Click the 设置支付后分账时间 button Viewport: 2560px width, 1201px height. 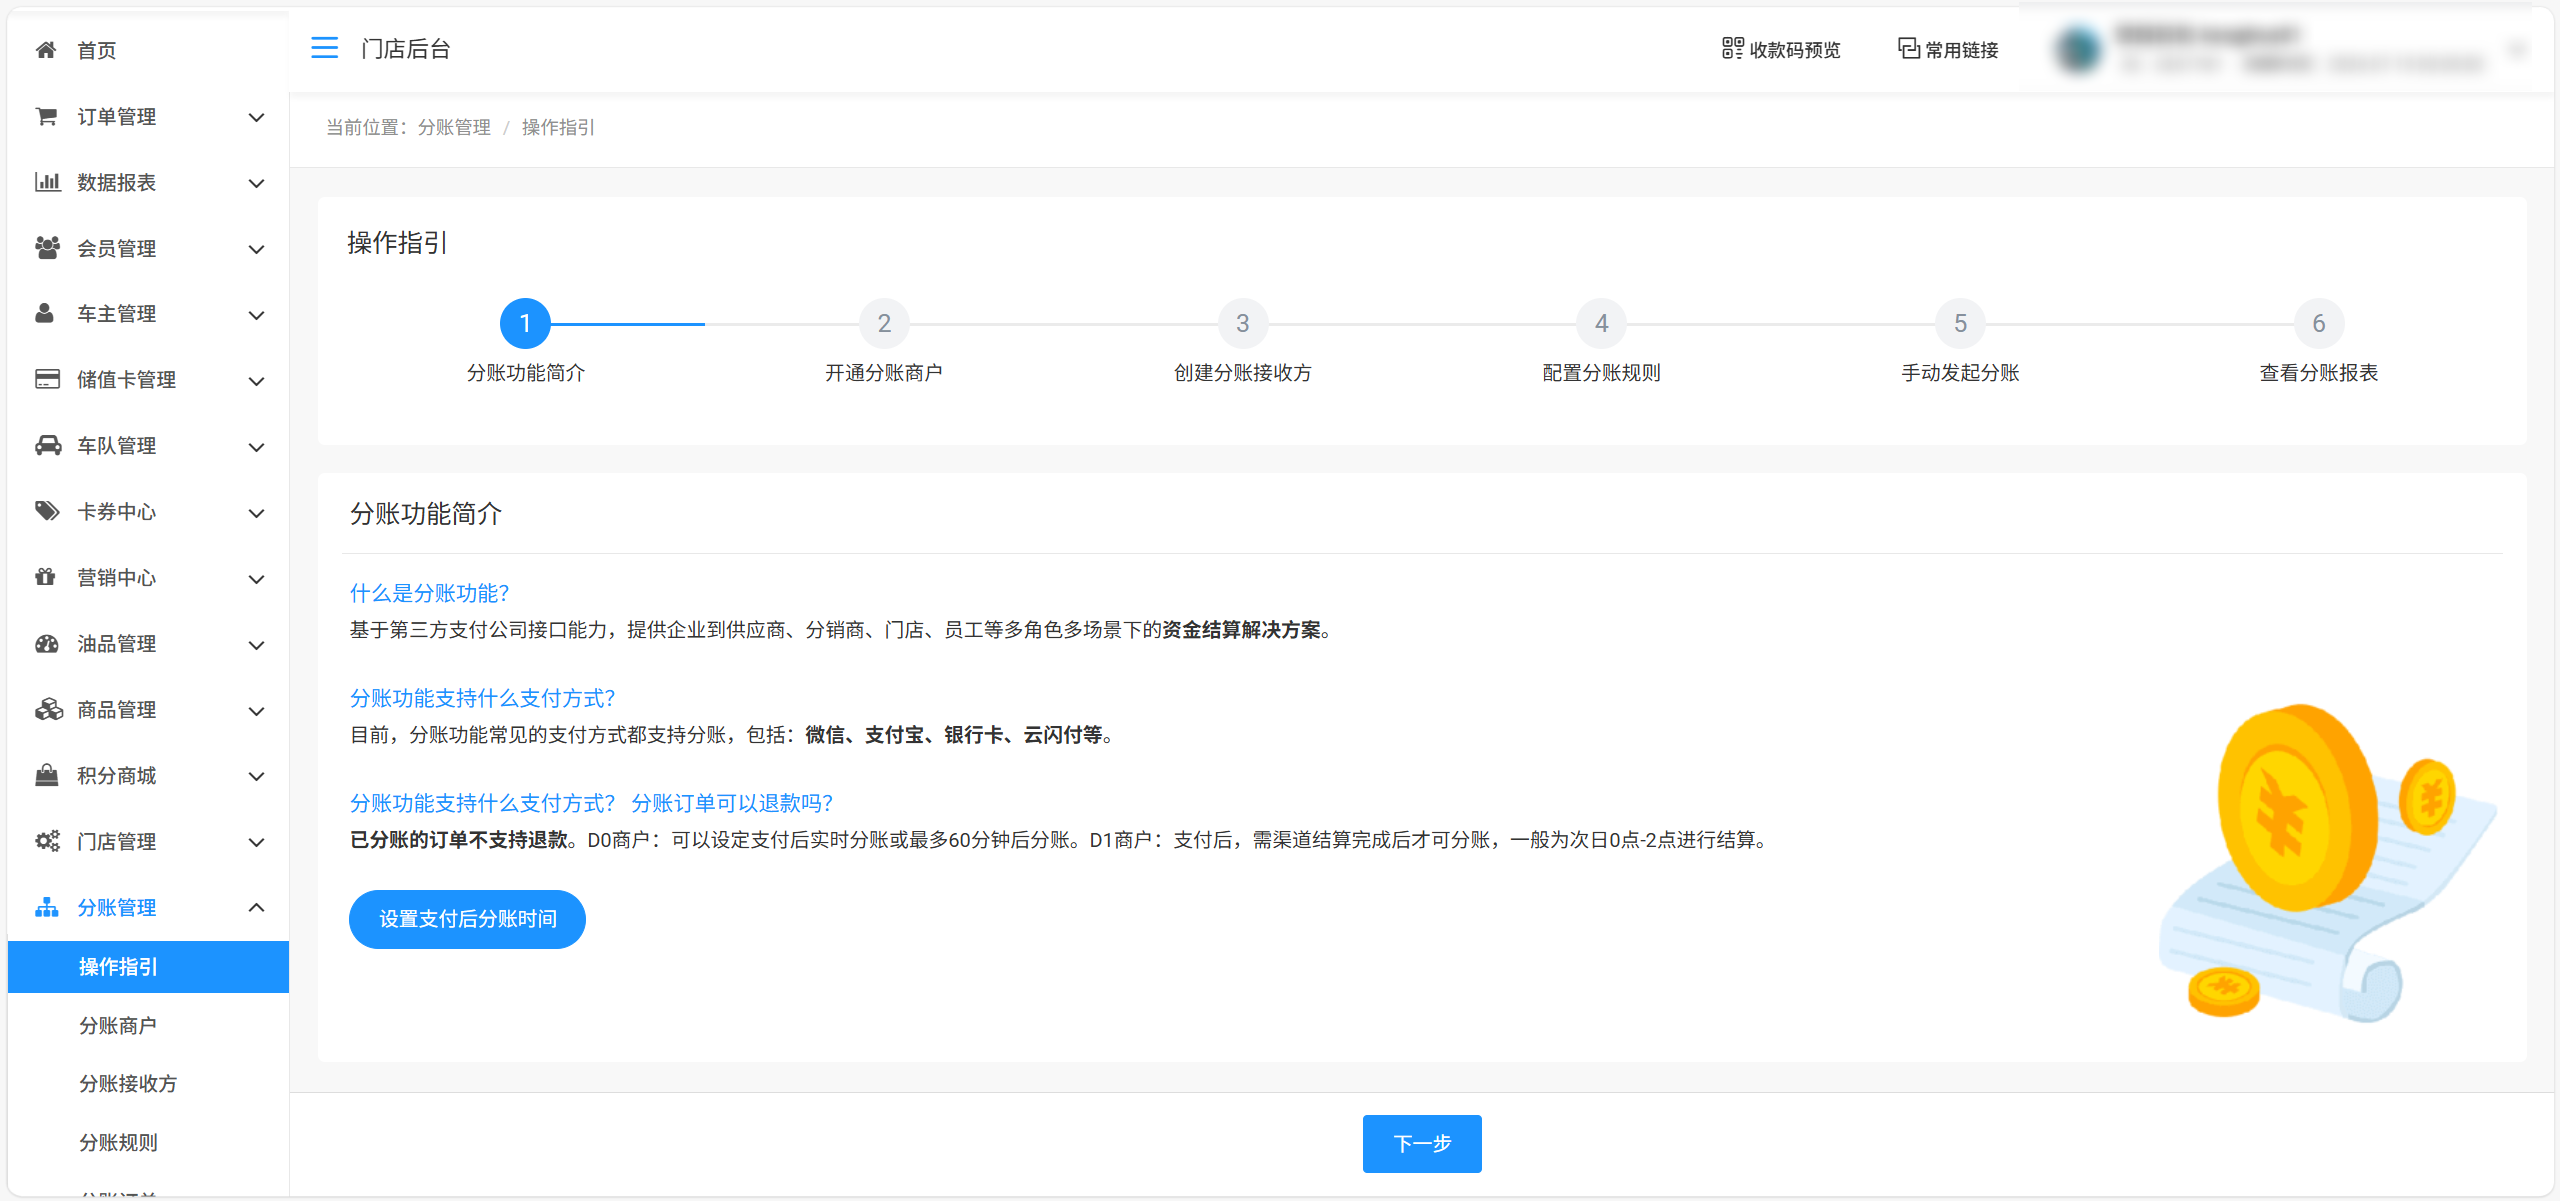[x=467, y=919]
